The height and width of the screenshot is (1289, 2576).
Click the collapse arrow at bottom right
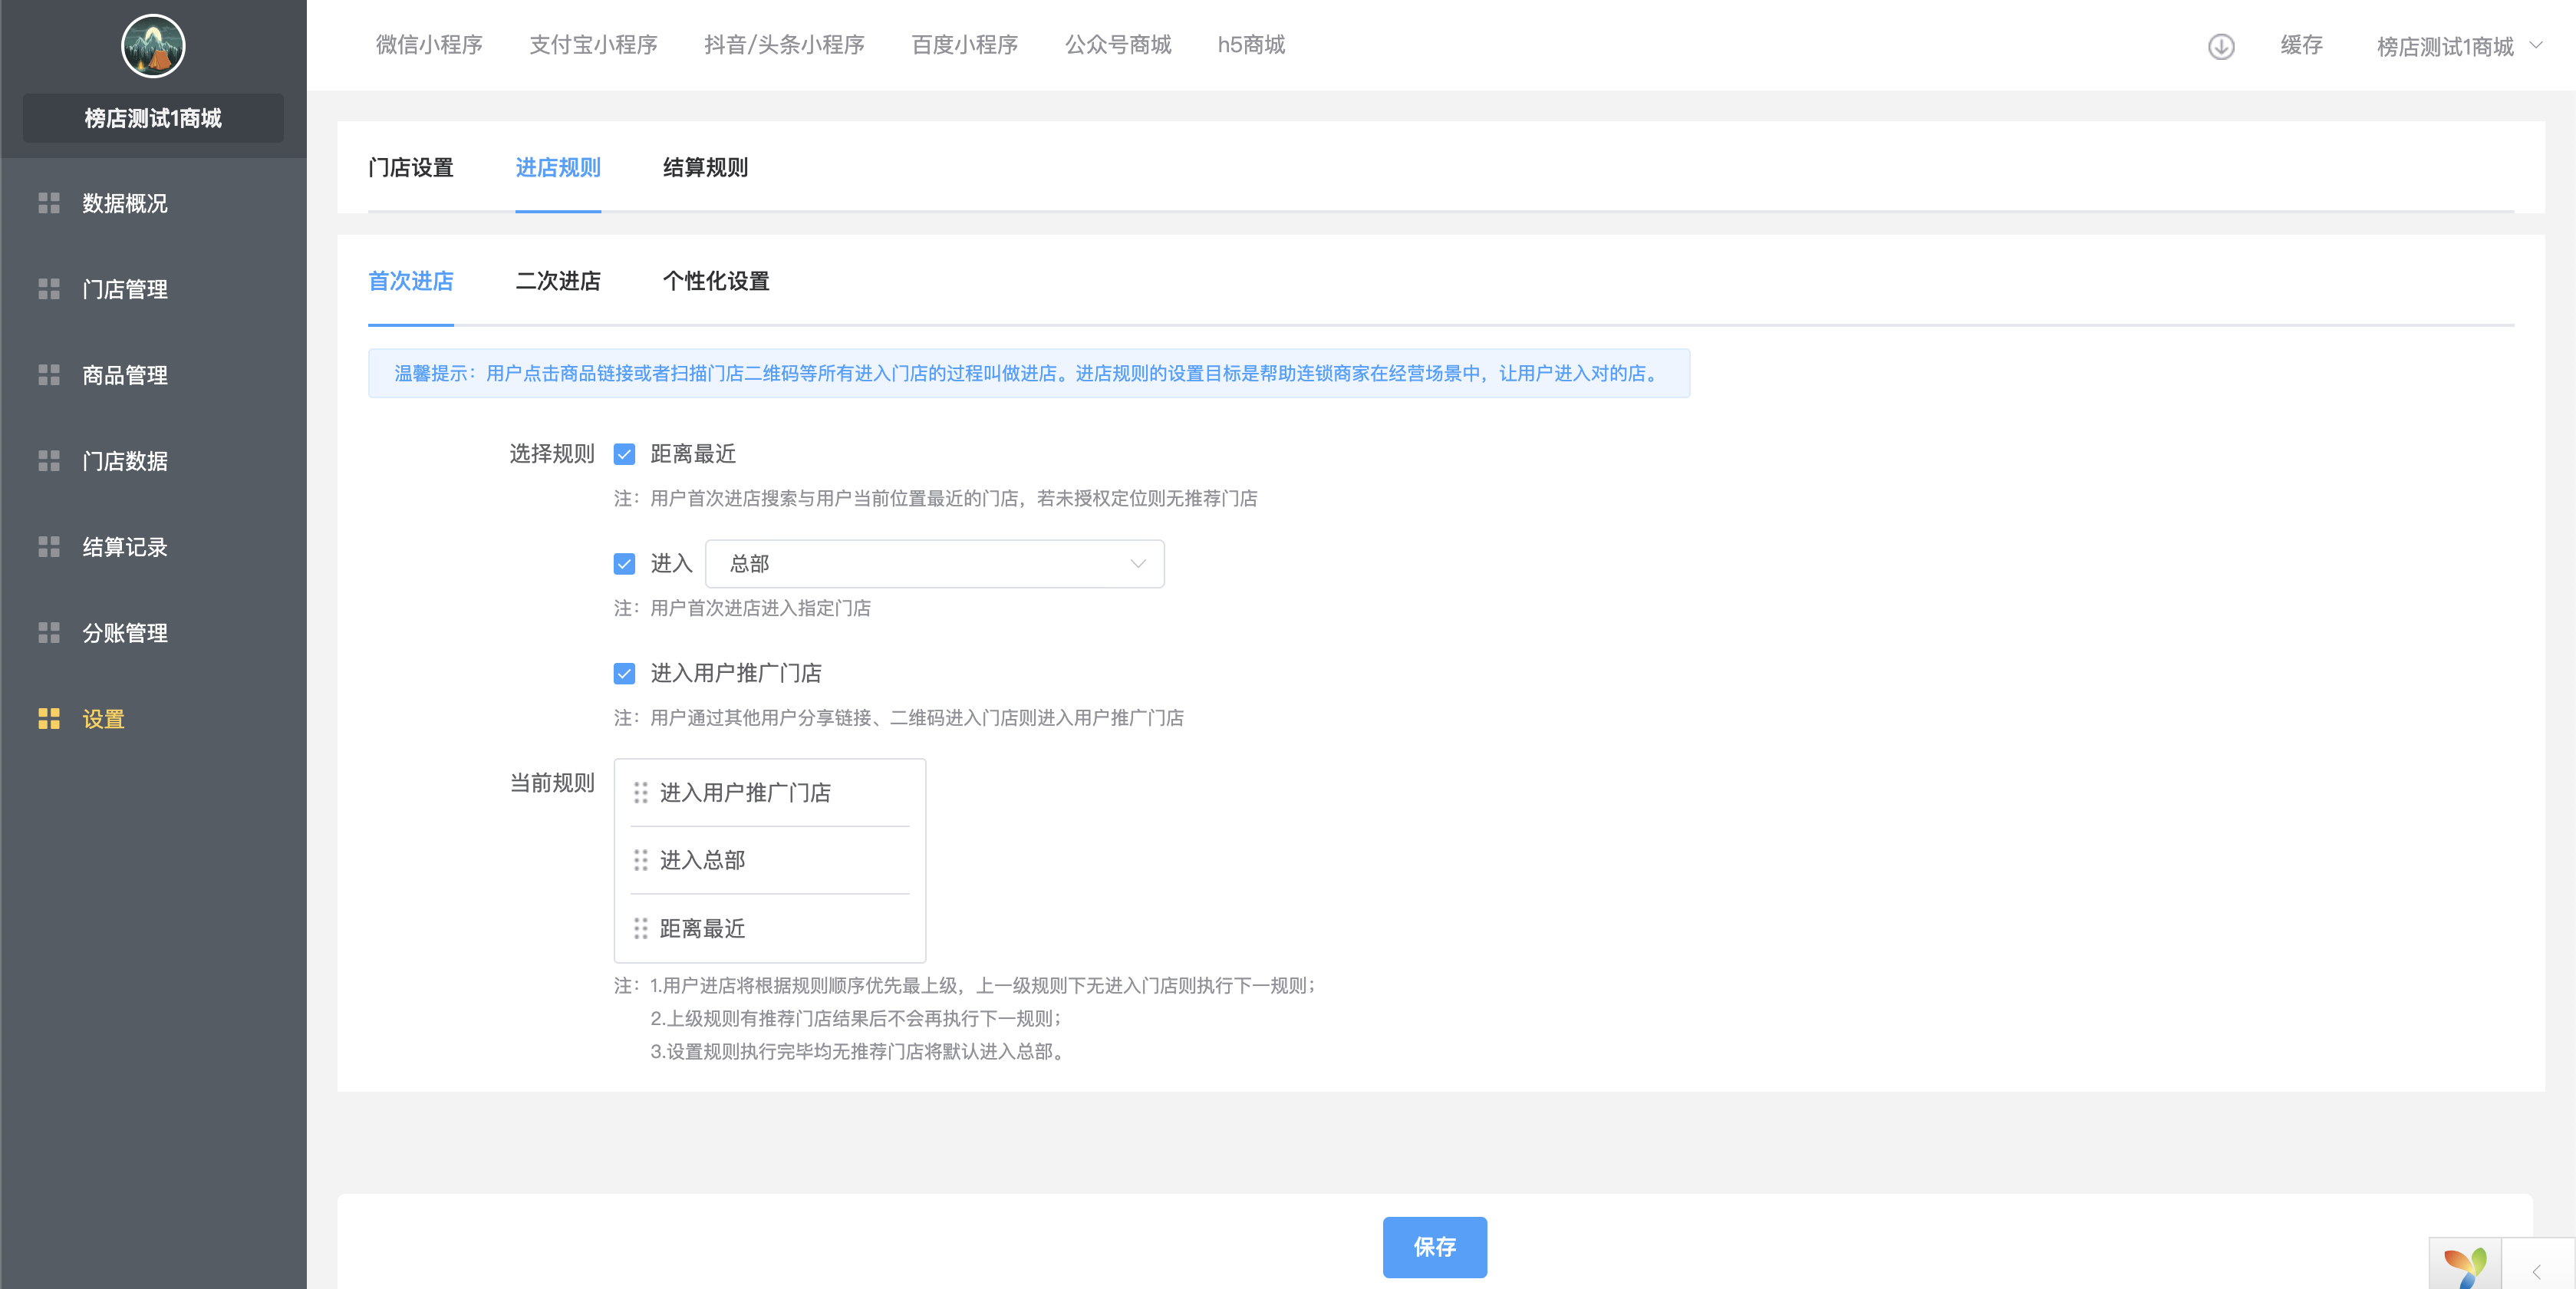click(2537, 1272)
